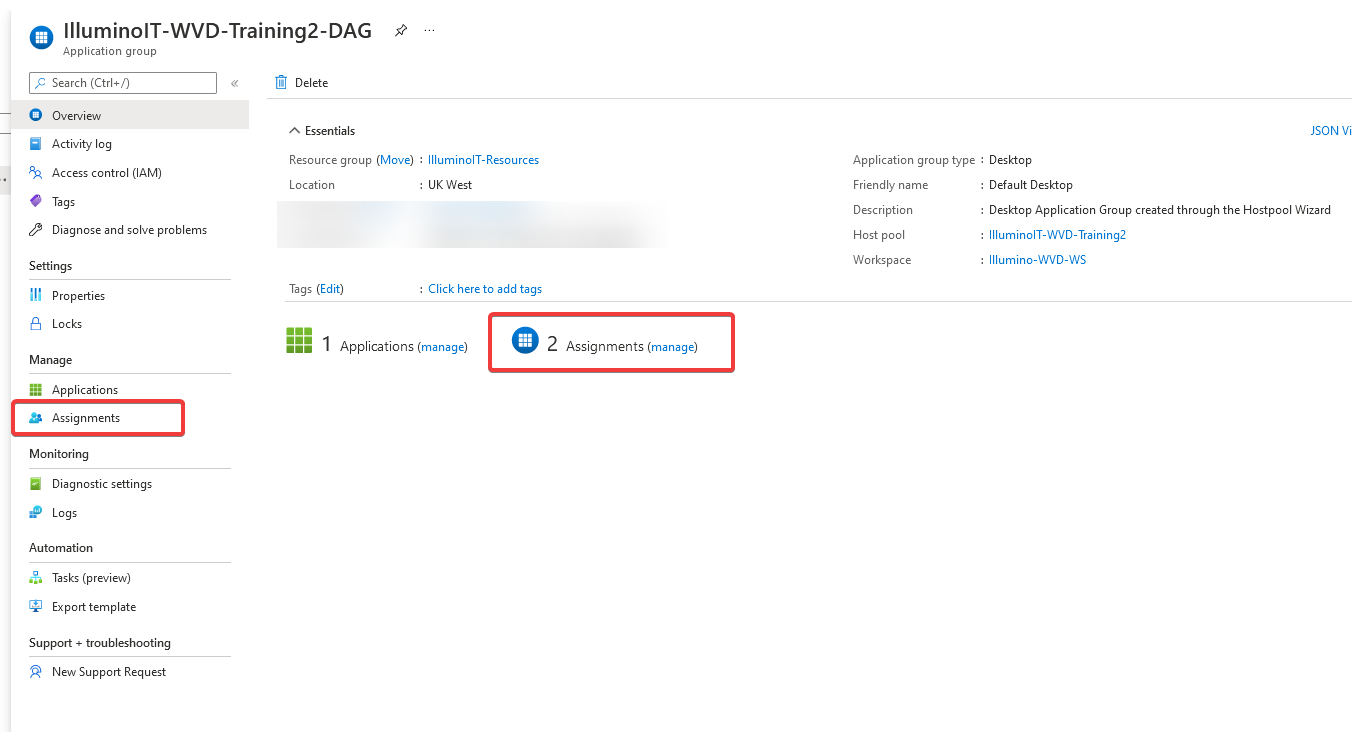Click the blue Assignments tile icon
Image resolution: width=1352 pixels, height=732 pixels.
click(x=525, y=341)
